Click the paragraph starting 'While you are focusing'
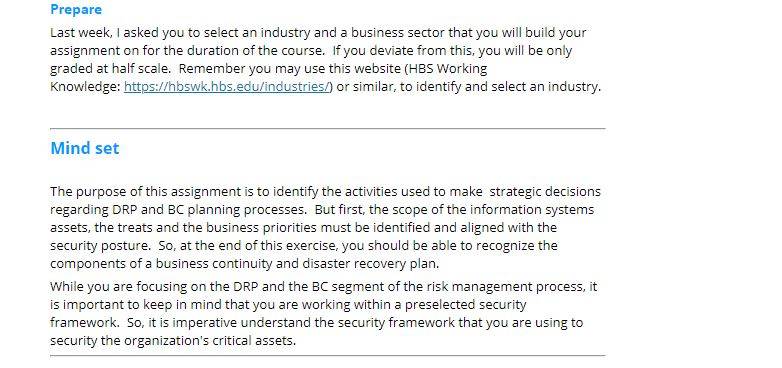This screenshot has height=368, width=782. pos(324,314)
